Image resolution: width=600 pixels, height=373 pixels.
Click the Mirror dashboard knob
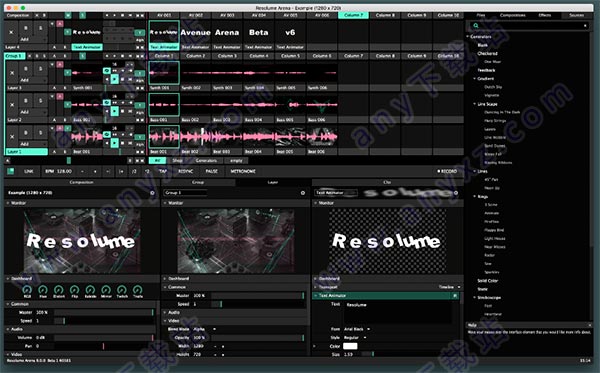coord(106,290)
